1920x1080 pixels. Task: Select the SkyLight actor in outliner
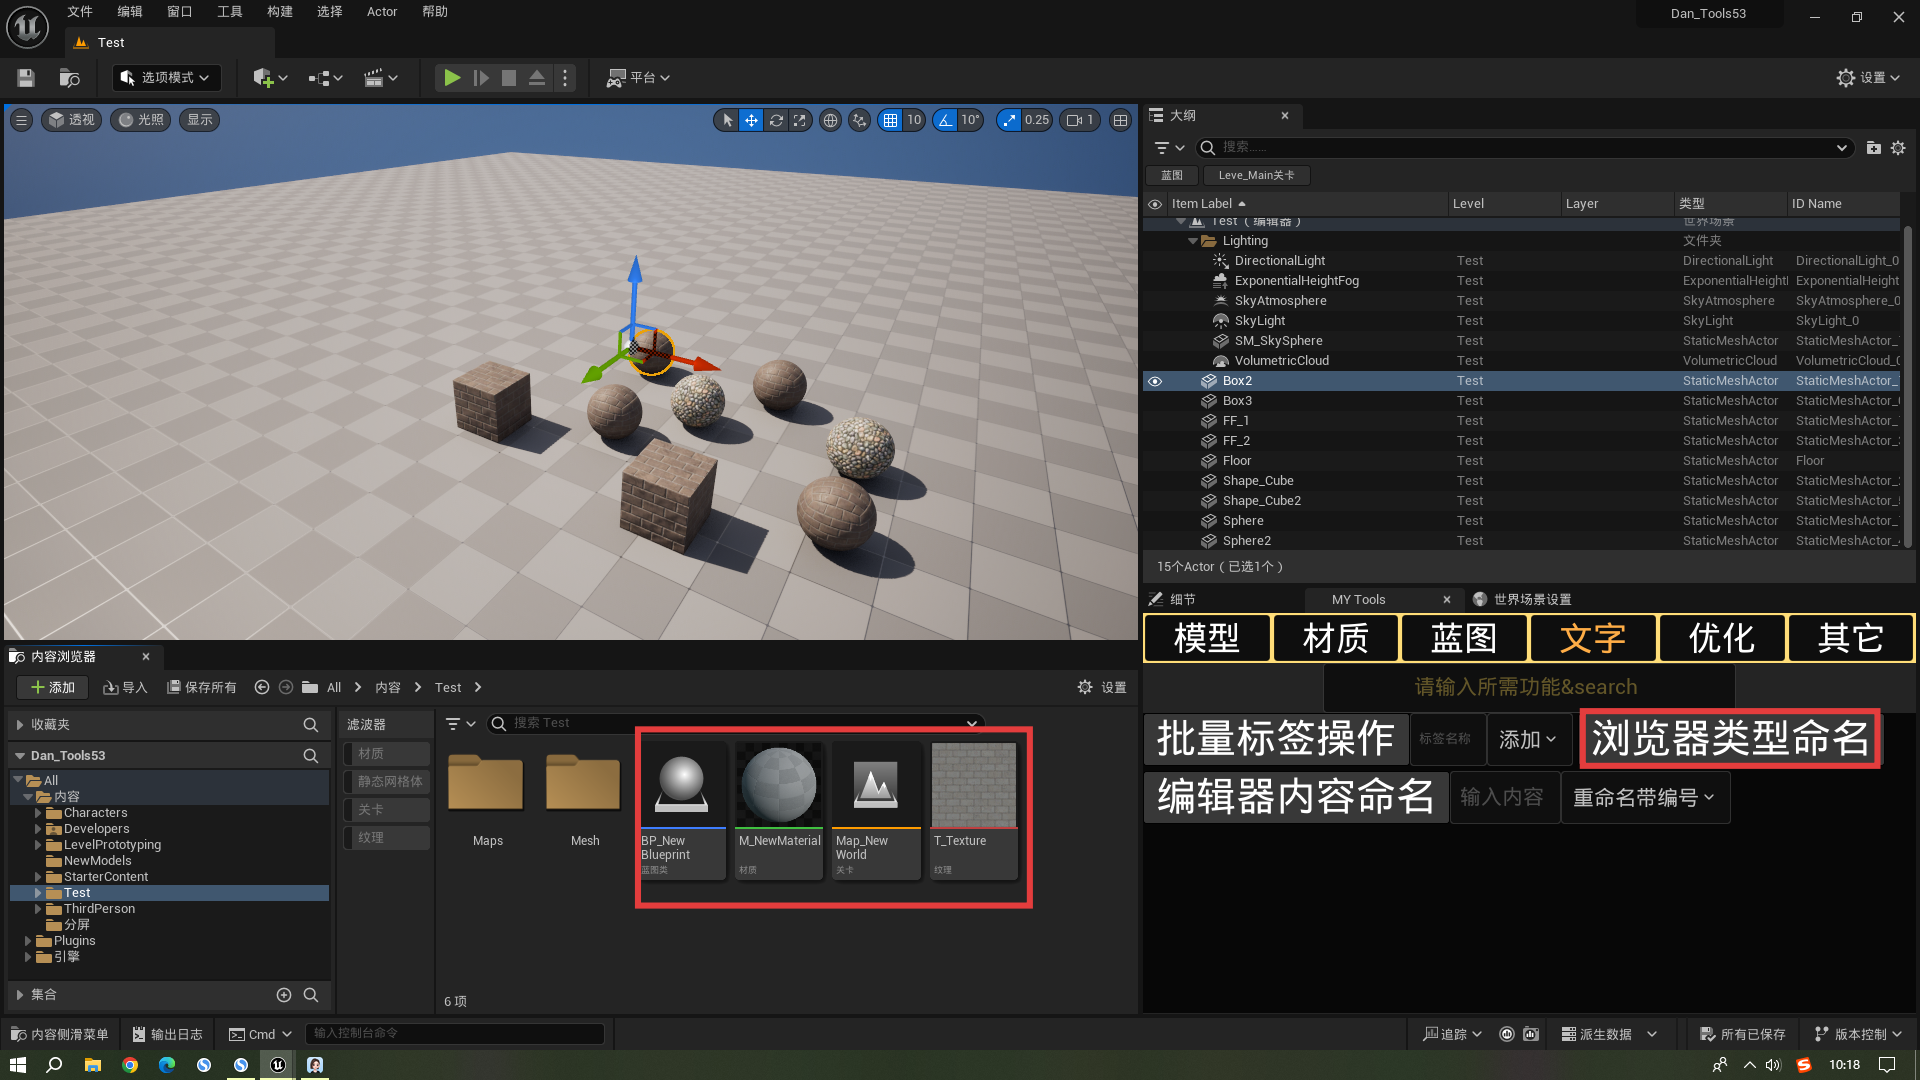coord(1260,321)
